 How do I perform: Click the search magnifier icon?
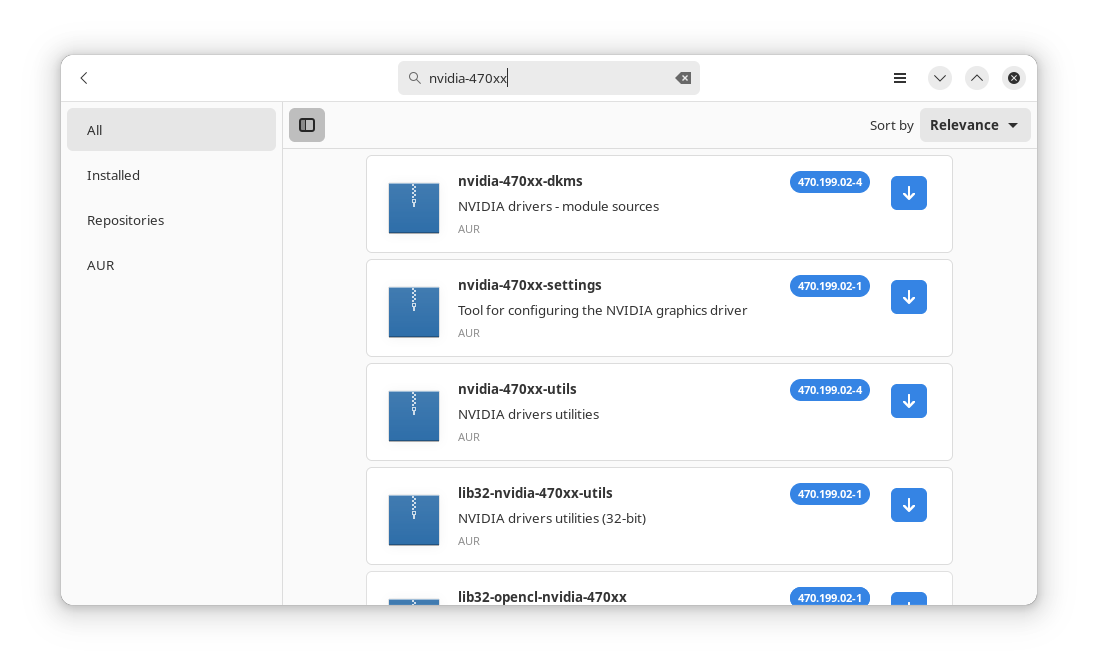pyautogui.click(x=415, y=78)
